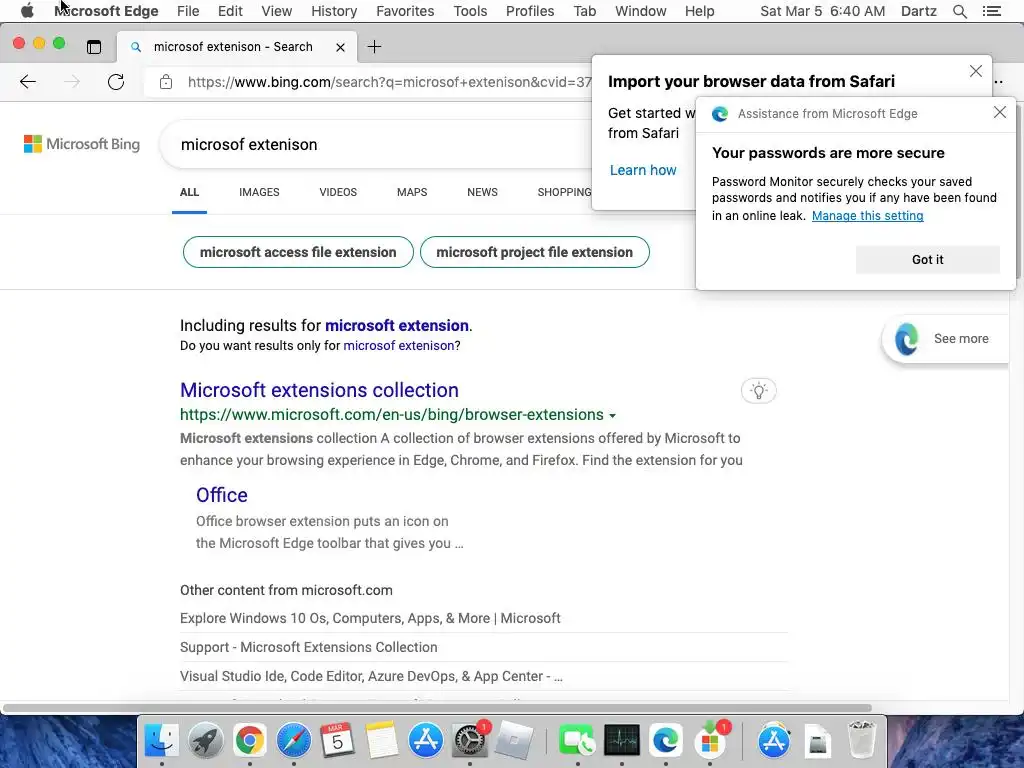This screenshot has height=768, width=1024.
Task: Click the browser address bar URL
Action: point(389,82)
